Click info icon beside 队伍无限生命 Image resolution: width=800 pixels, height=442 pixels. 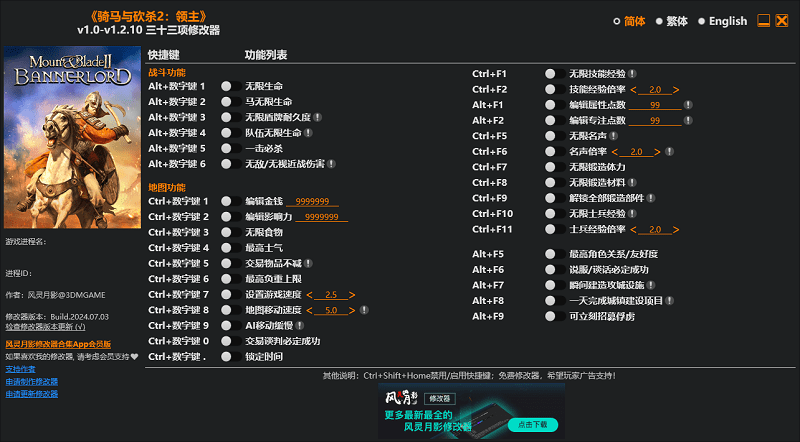click(x=308, y=133)
